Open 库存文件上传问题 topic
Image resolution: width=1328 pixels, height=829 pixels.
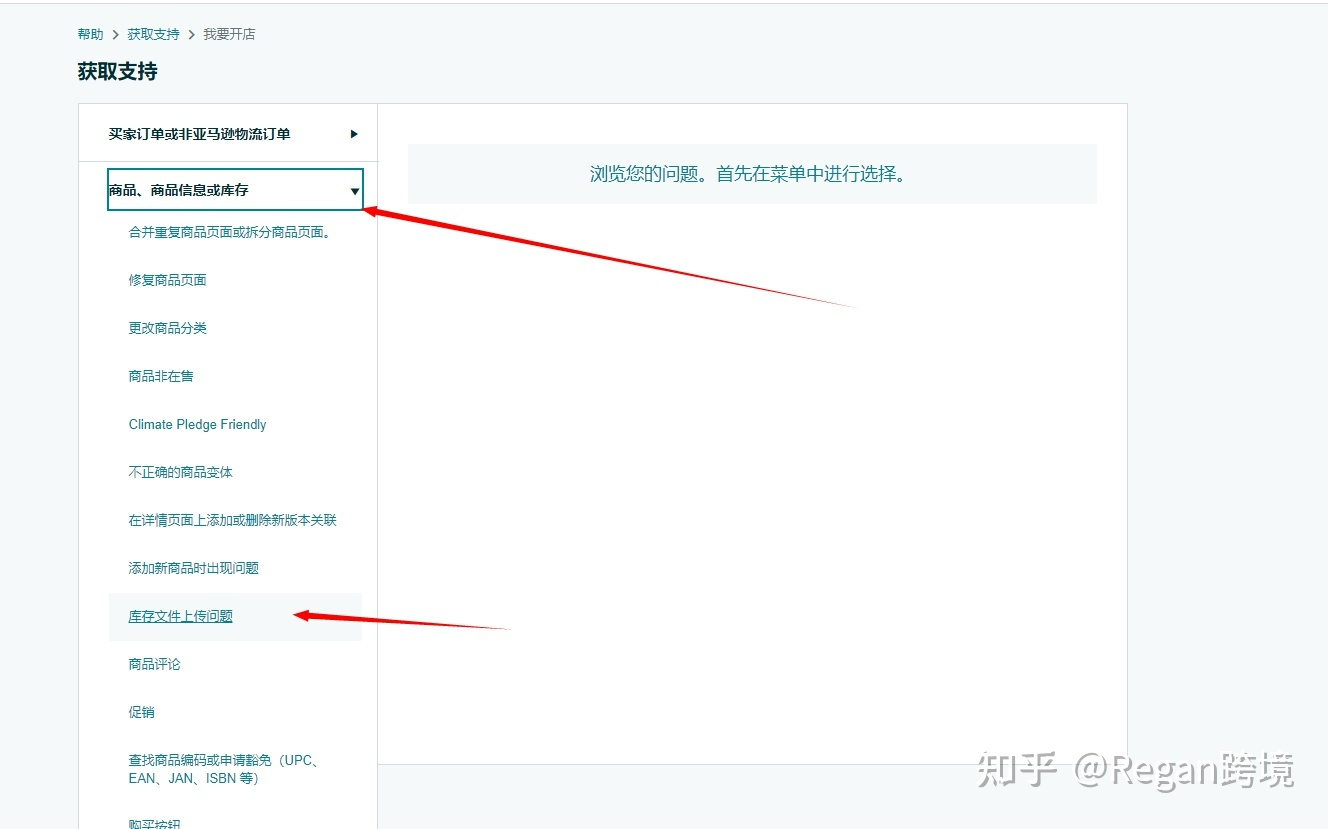click(x=179, y=616)
